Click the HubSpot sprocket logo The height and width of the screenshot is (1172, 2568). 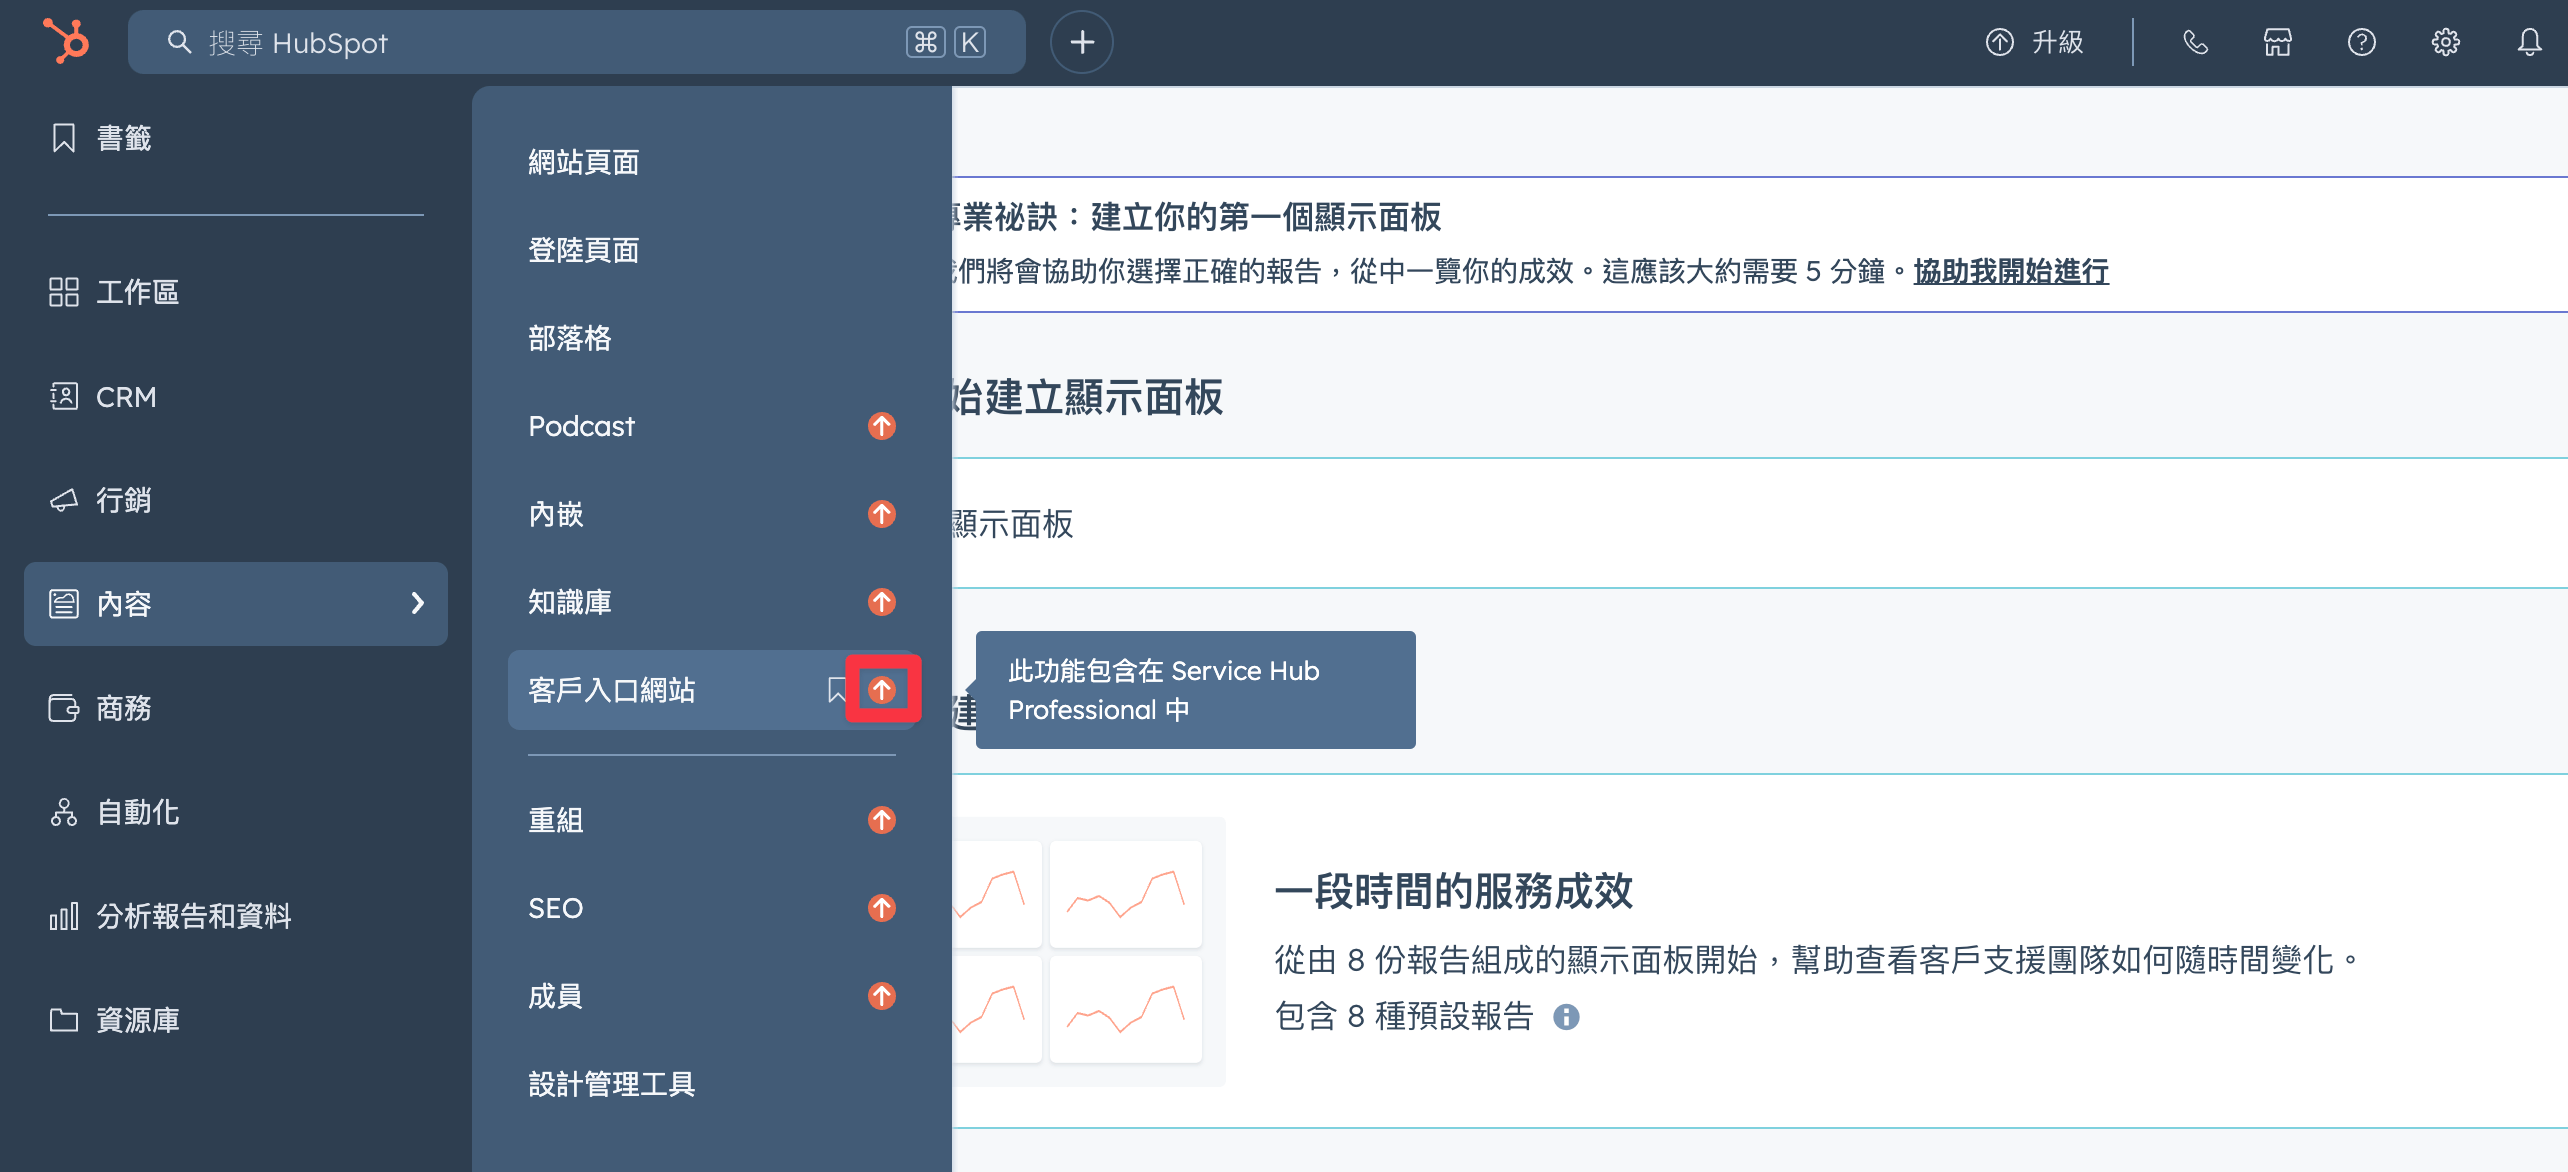(66, 42)
